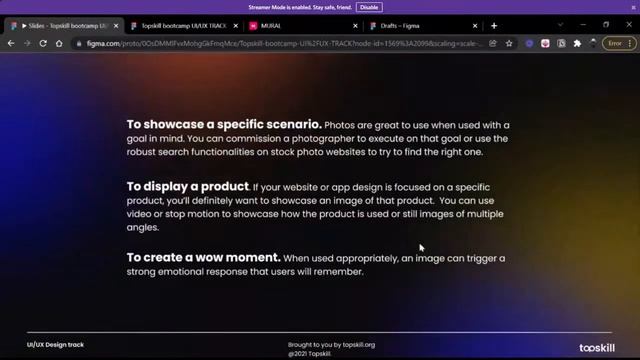
Task: Open a new browser tab
Action: [494, 26]
